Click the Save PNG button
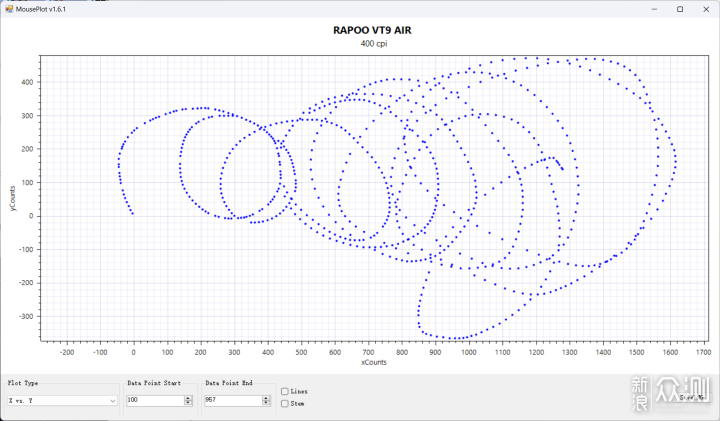720x421 pixels. pos(691,397)
